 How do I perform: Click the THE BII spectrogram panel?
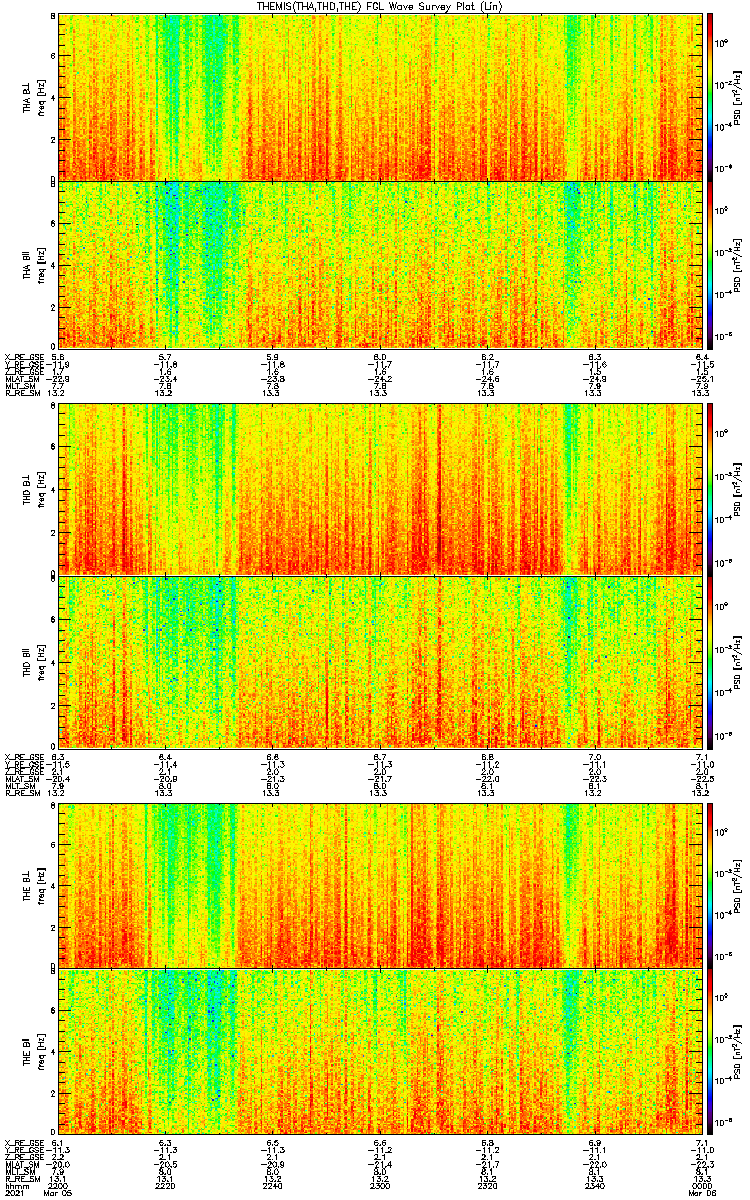coord(379,1053)
